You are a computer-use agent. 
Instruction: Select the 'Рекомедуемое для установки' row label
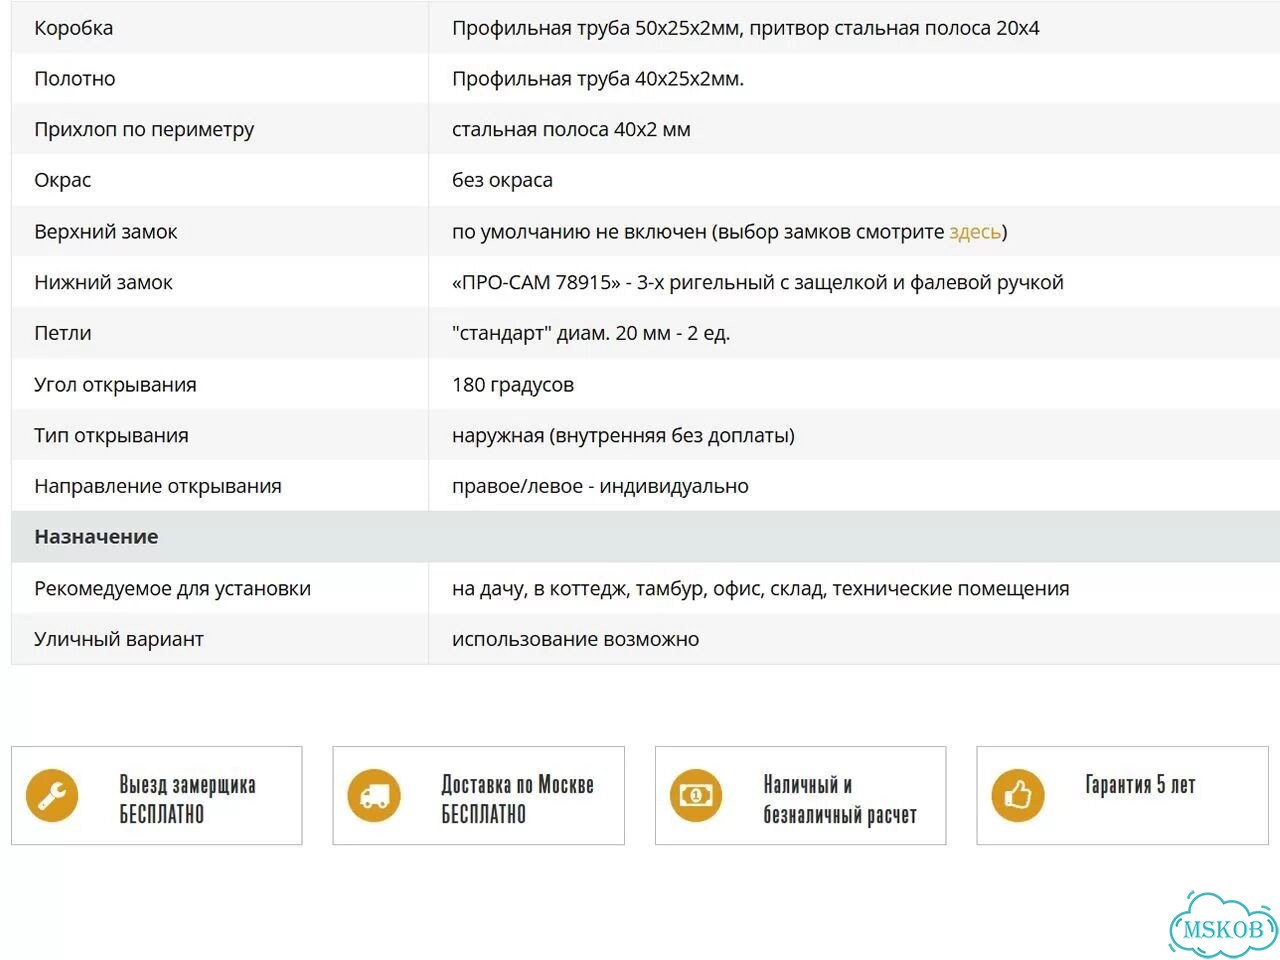click(x=172, y=588)
